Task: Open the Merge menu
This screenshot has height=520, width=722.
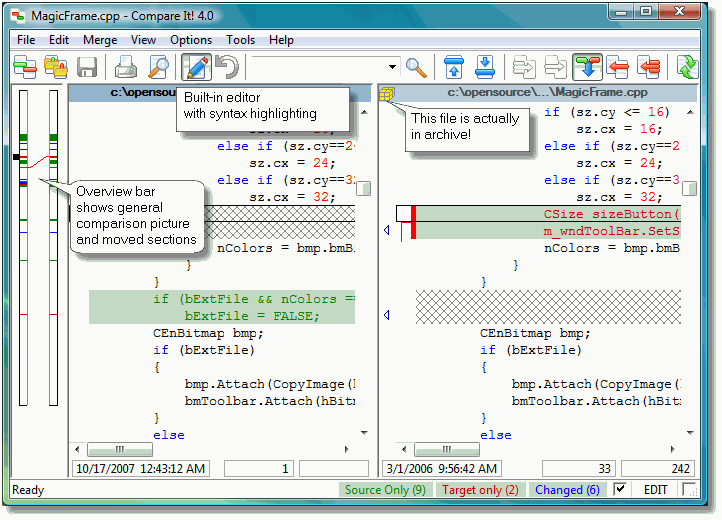Action: pyautogui.click(x=100, y=40)
